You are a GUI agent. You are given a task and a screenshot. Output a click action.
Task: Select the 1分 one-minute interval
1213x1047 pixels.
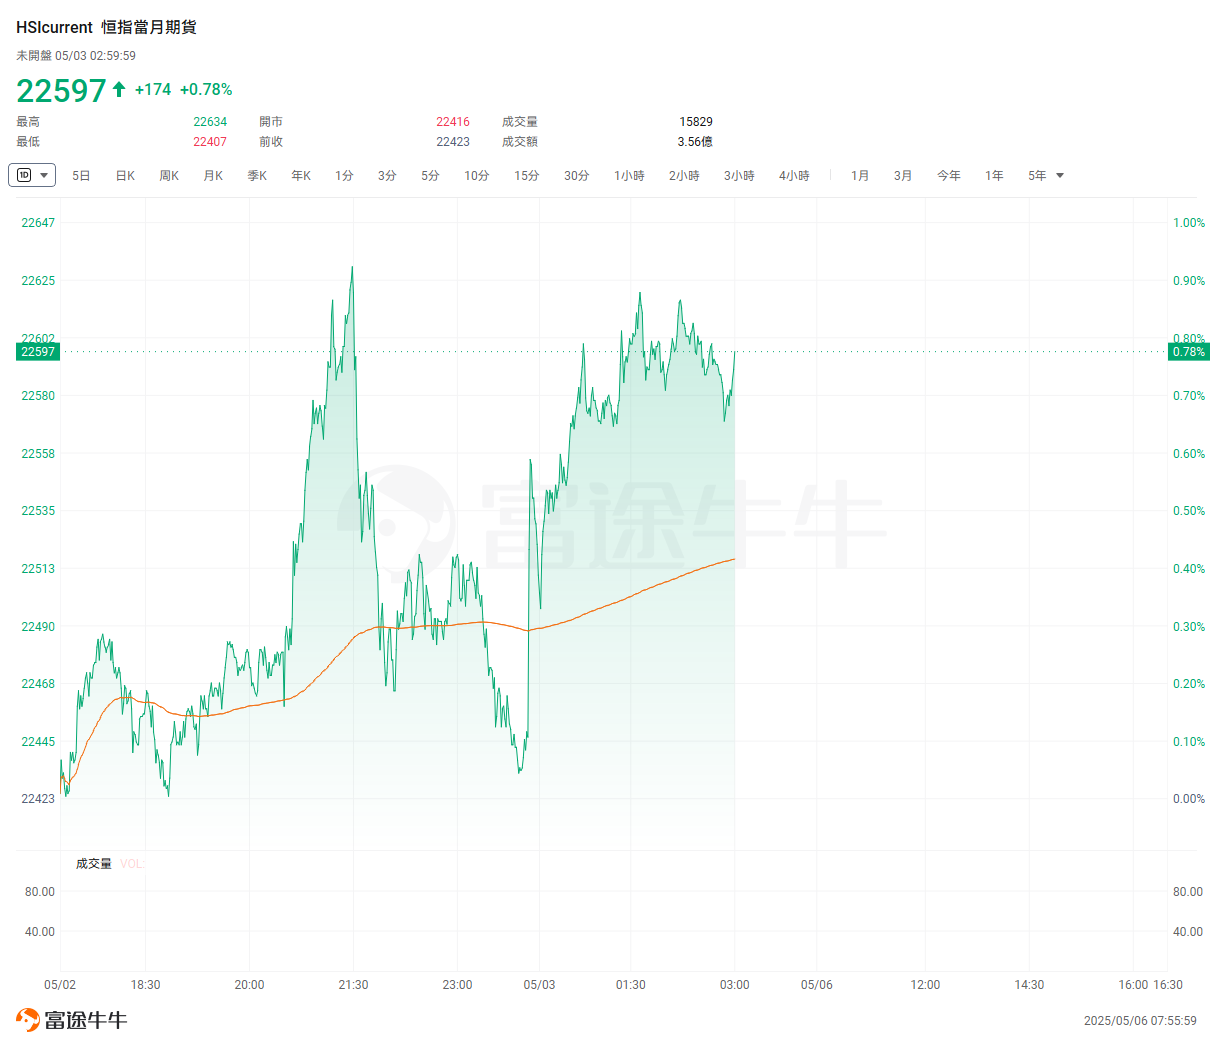click(x=344, y=176)
